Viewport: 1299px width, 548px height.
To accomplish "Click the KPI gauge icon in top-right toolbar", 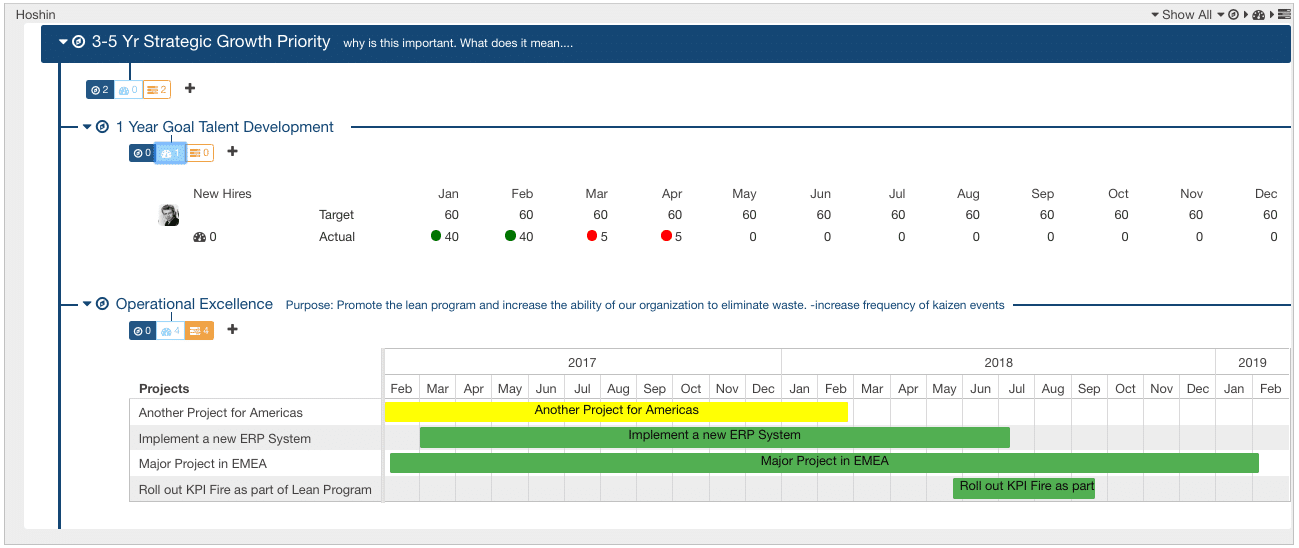I will (x=1258, y=15).
